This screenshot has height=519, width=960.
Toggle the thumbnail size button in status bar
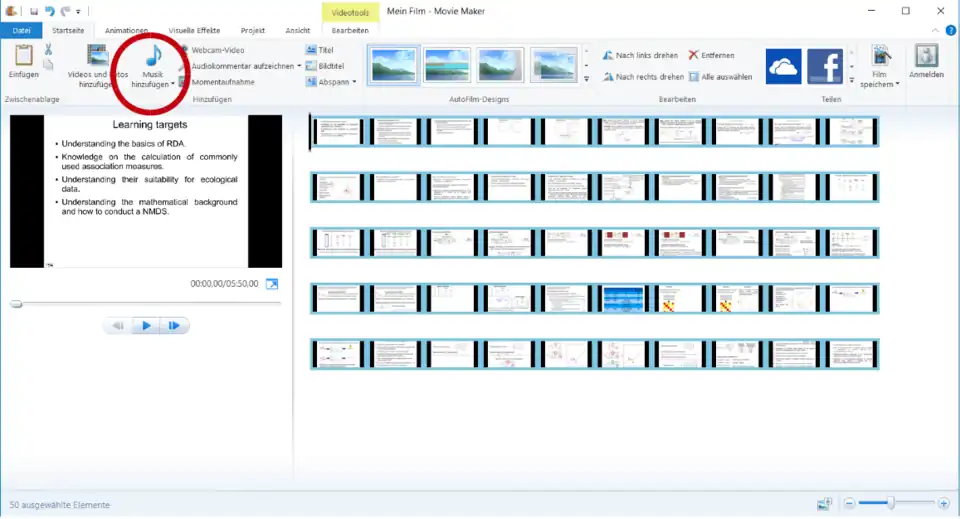point(824,504)
